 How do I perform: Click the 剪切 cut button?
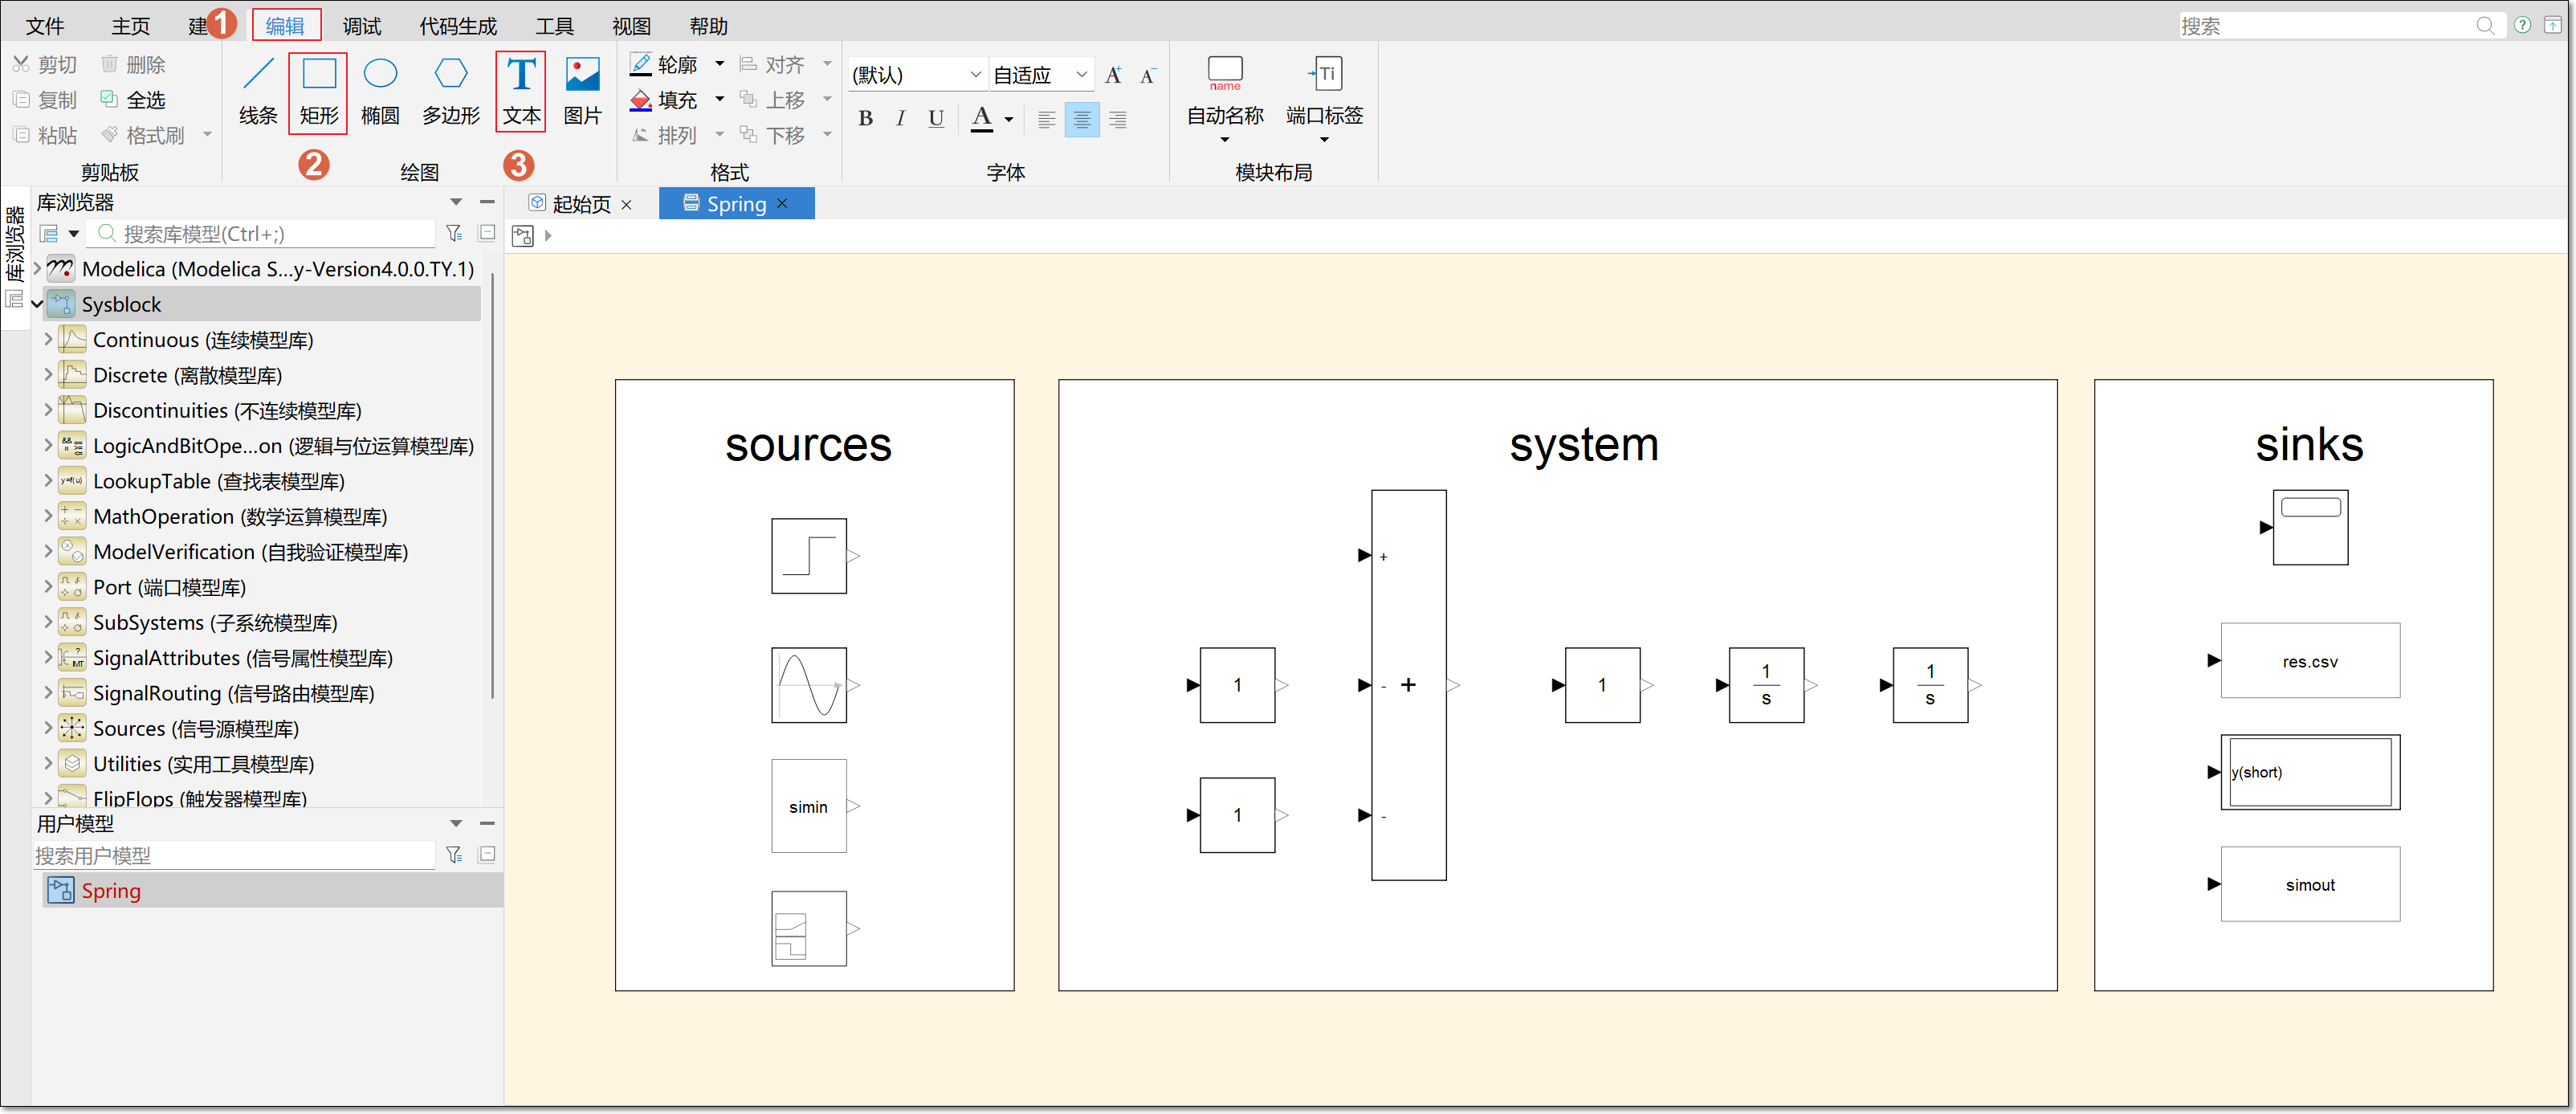click(45, 65)
